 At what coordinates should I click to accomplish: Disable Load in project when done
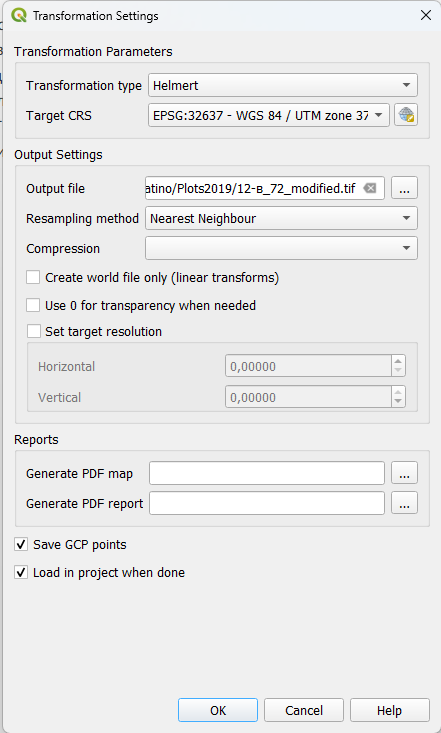pyautogui.click(x=21, y=572)
